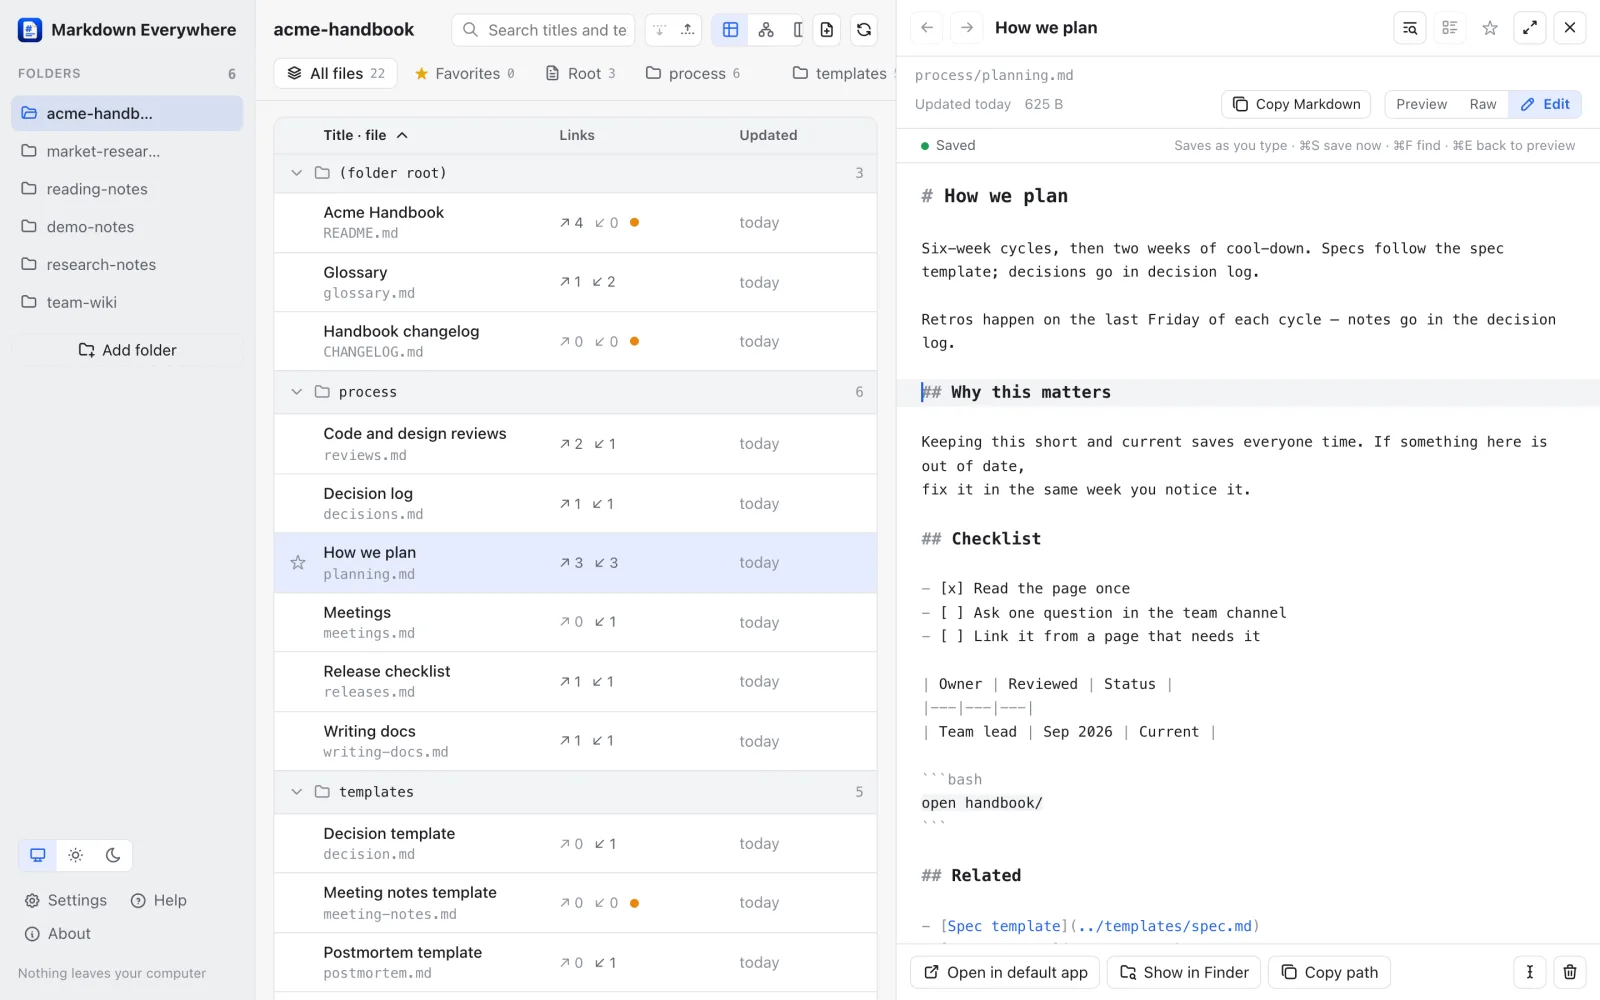Click the Copy Markdown button

[x=1297, y=104]
